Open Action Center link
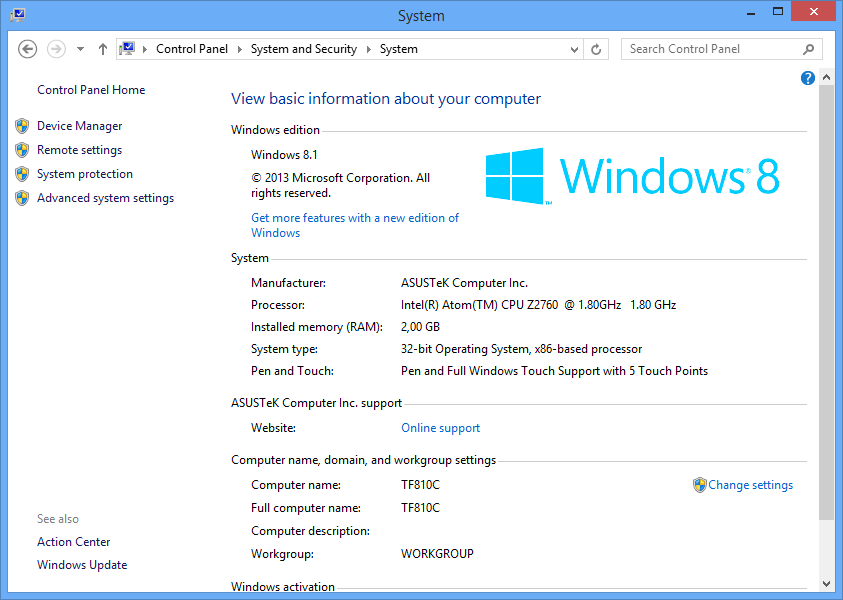 (74, 542)
